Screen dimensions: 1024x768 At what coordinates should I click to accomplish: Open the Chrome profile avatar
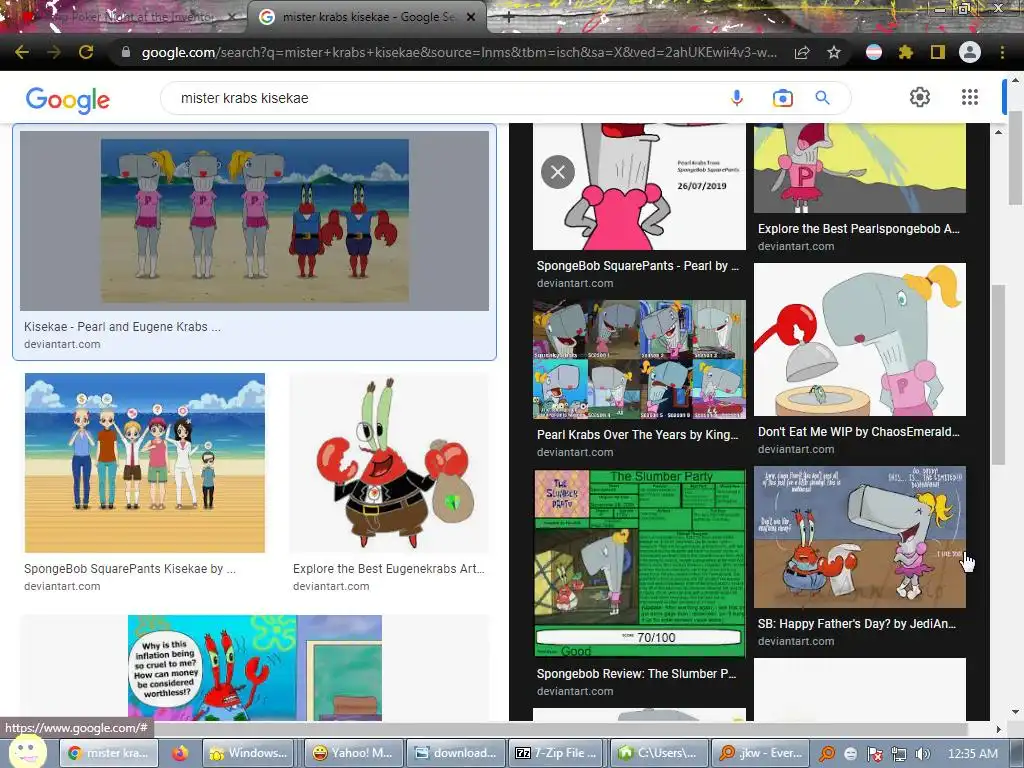click(970, 52)
